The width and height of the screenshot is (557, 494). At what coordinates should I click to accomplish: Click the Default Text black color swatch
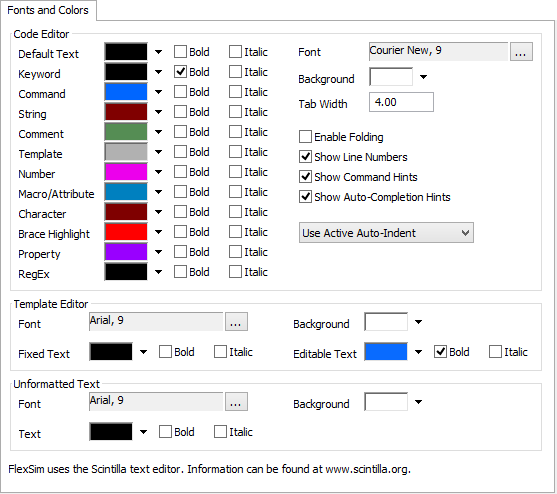[126, 52]
